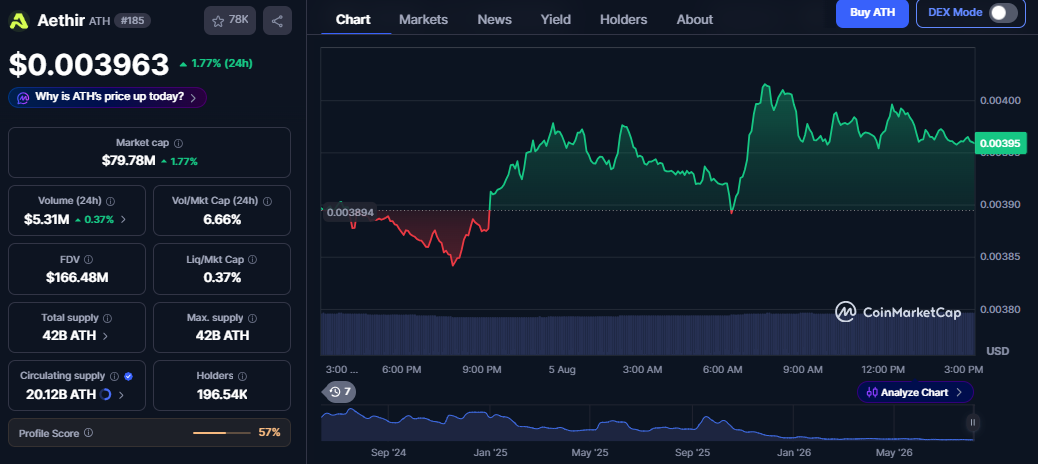
Task: Click the 196.54K holders value
Action: point(222,394)
